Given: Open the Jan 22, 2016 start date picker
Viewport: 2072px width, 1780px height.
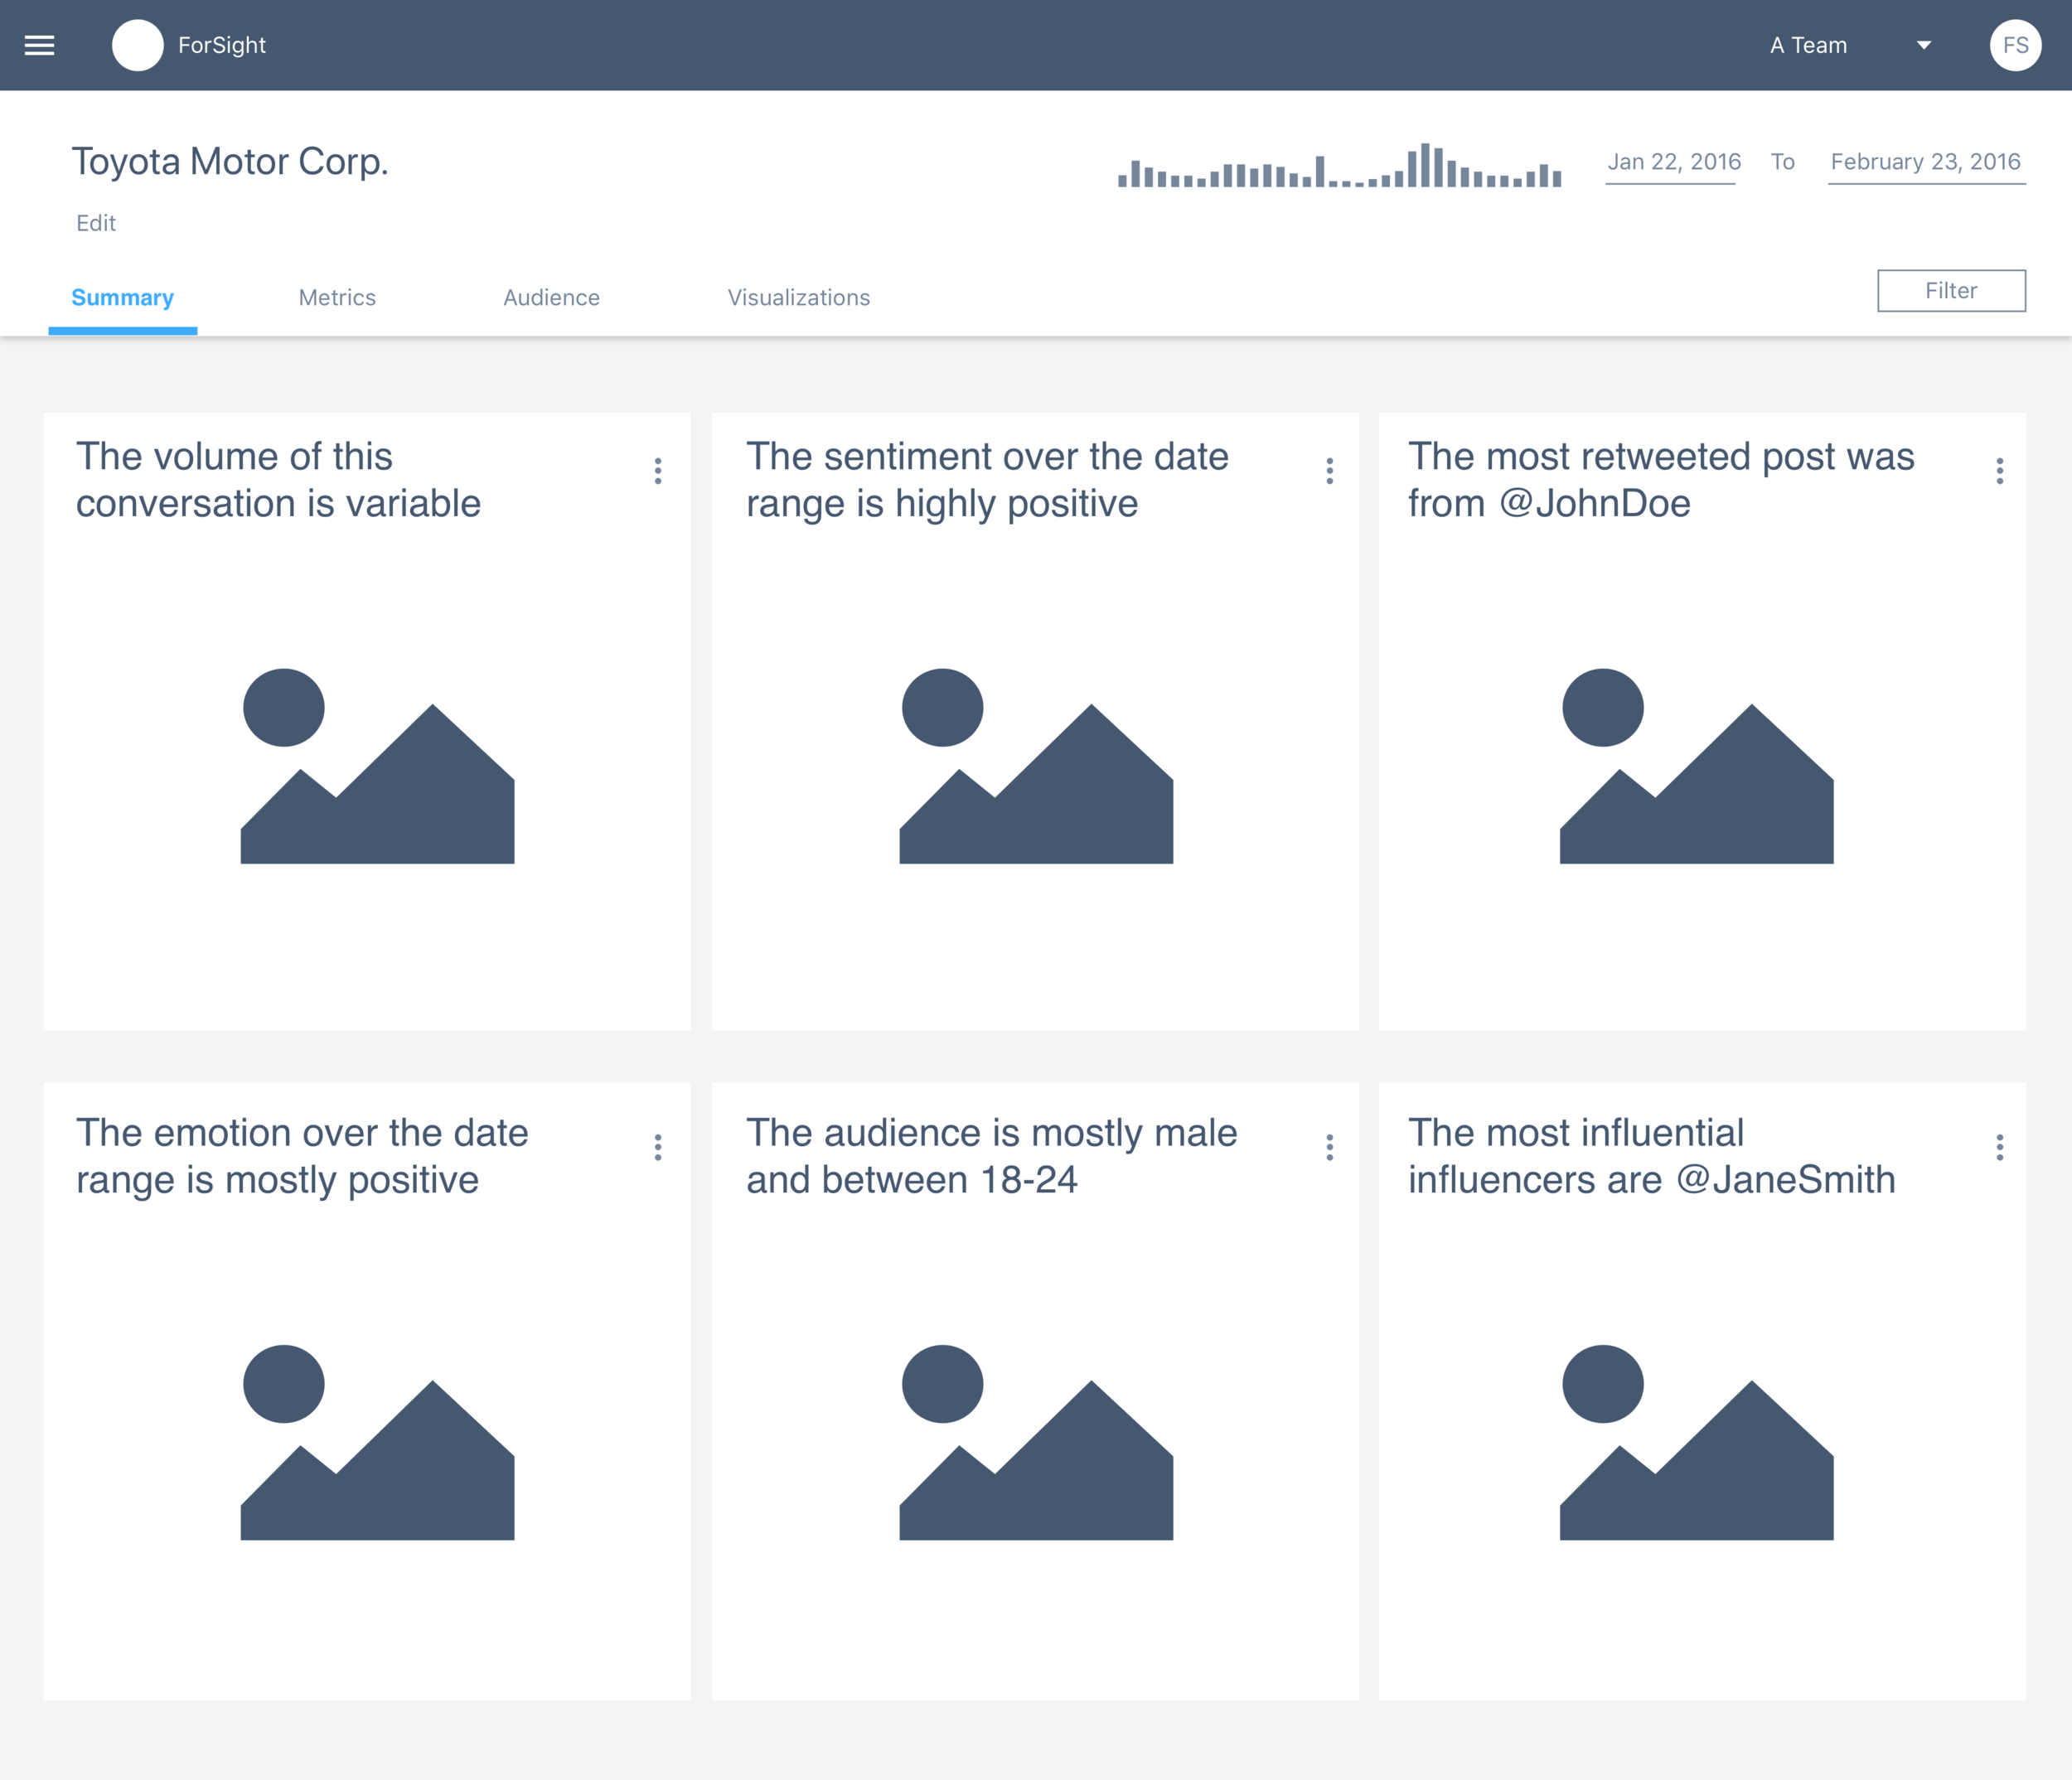Looking at the screenshot, I should 1673,162.
